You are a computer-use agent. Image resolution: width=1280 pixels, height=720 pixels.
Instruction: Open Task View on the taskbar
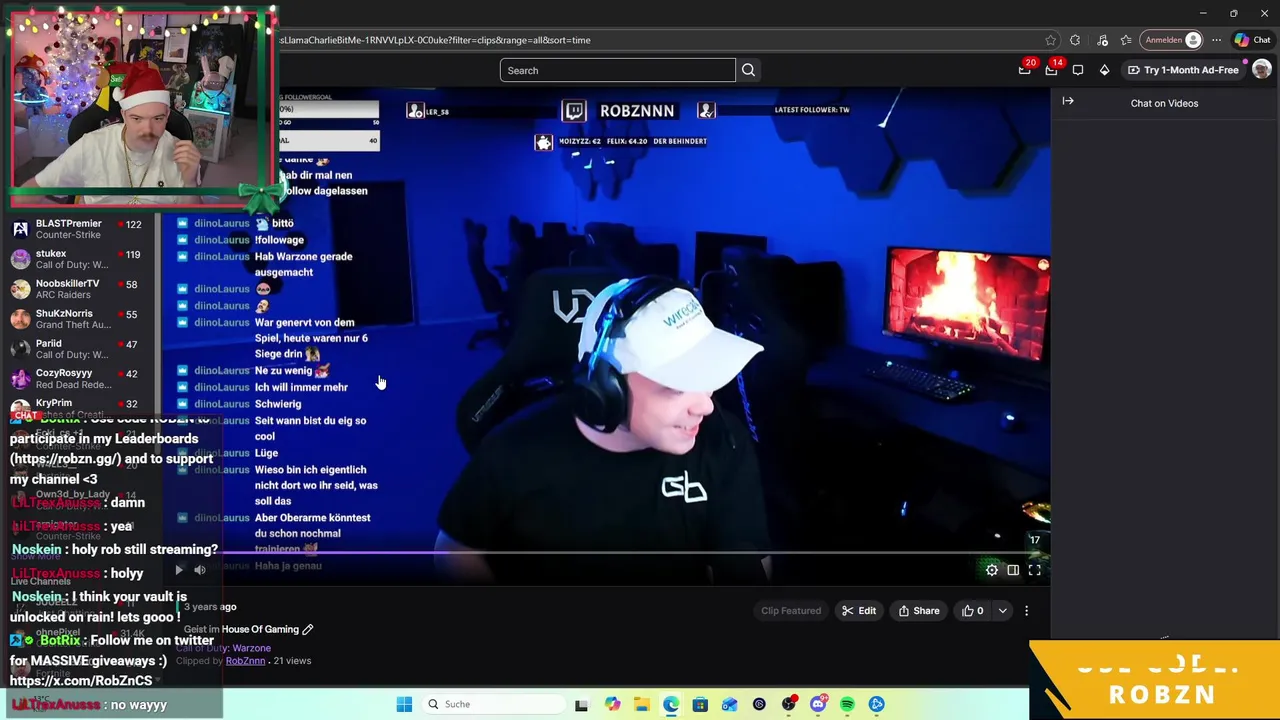pyautogui.click(x=581, y=704)
